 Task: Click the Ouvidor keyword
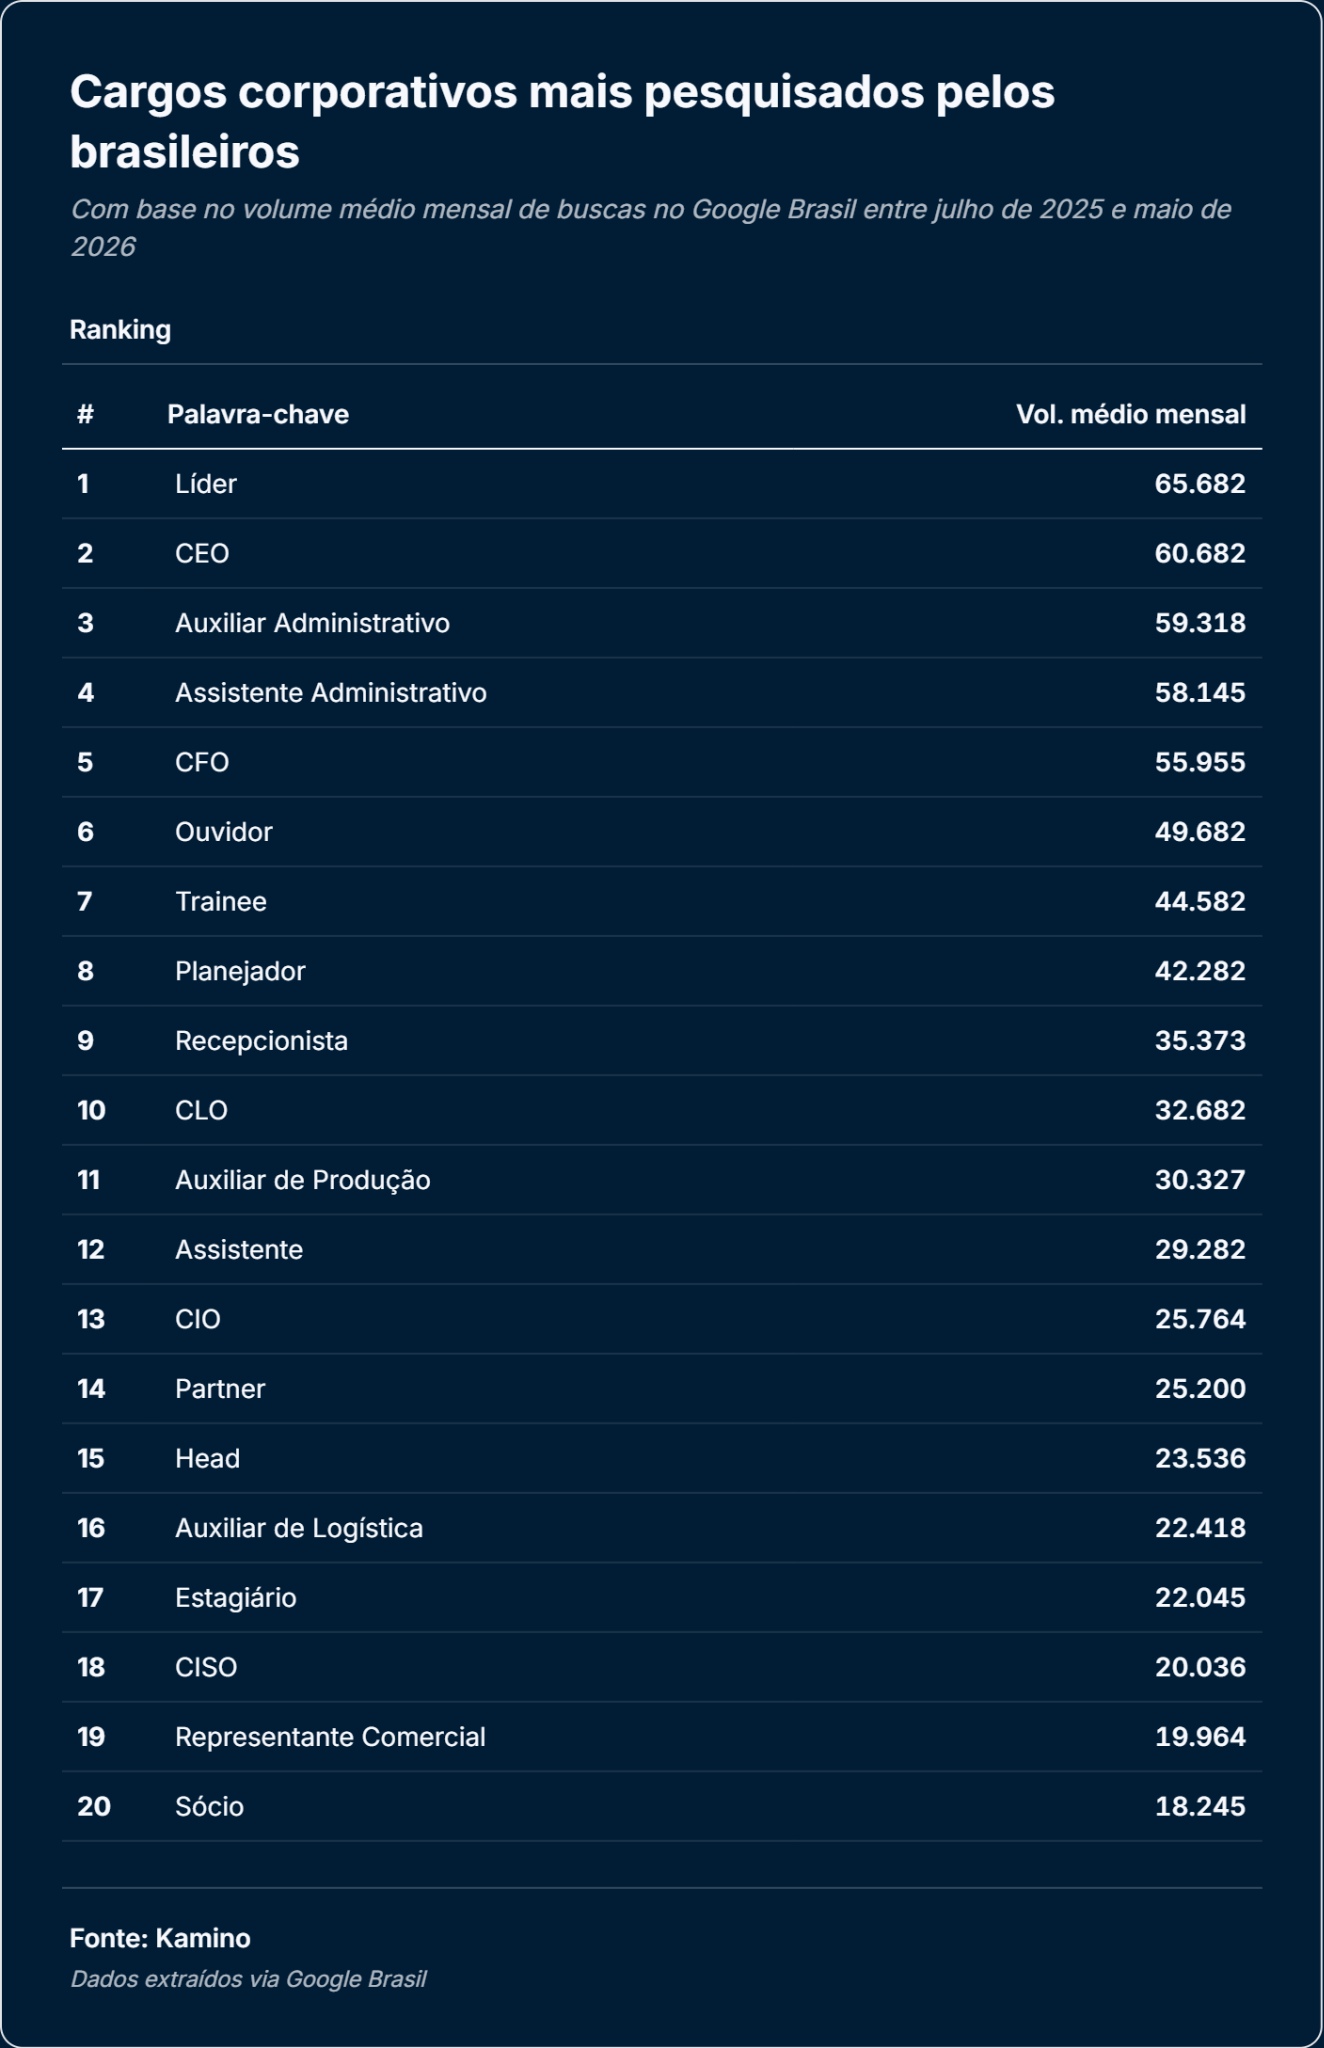224,832
